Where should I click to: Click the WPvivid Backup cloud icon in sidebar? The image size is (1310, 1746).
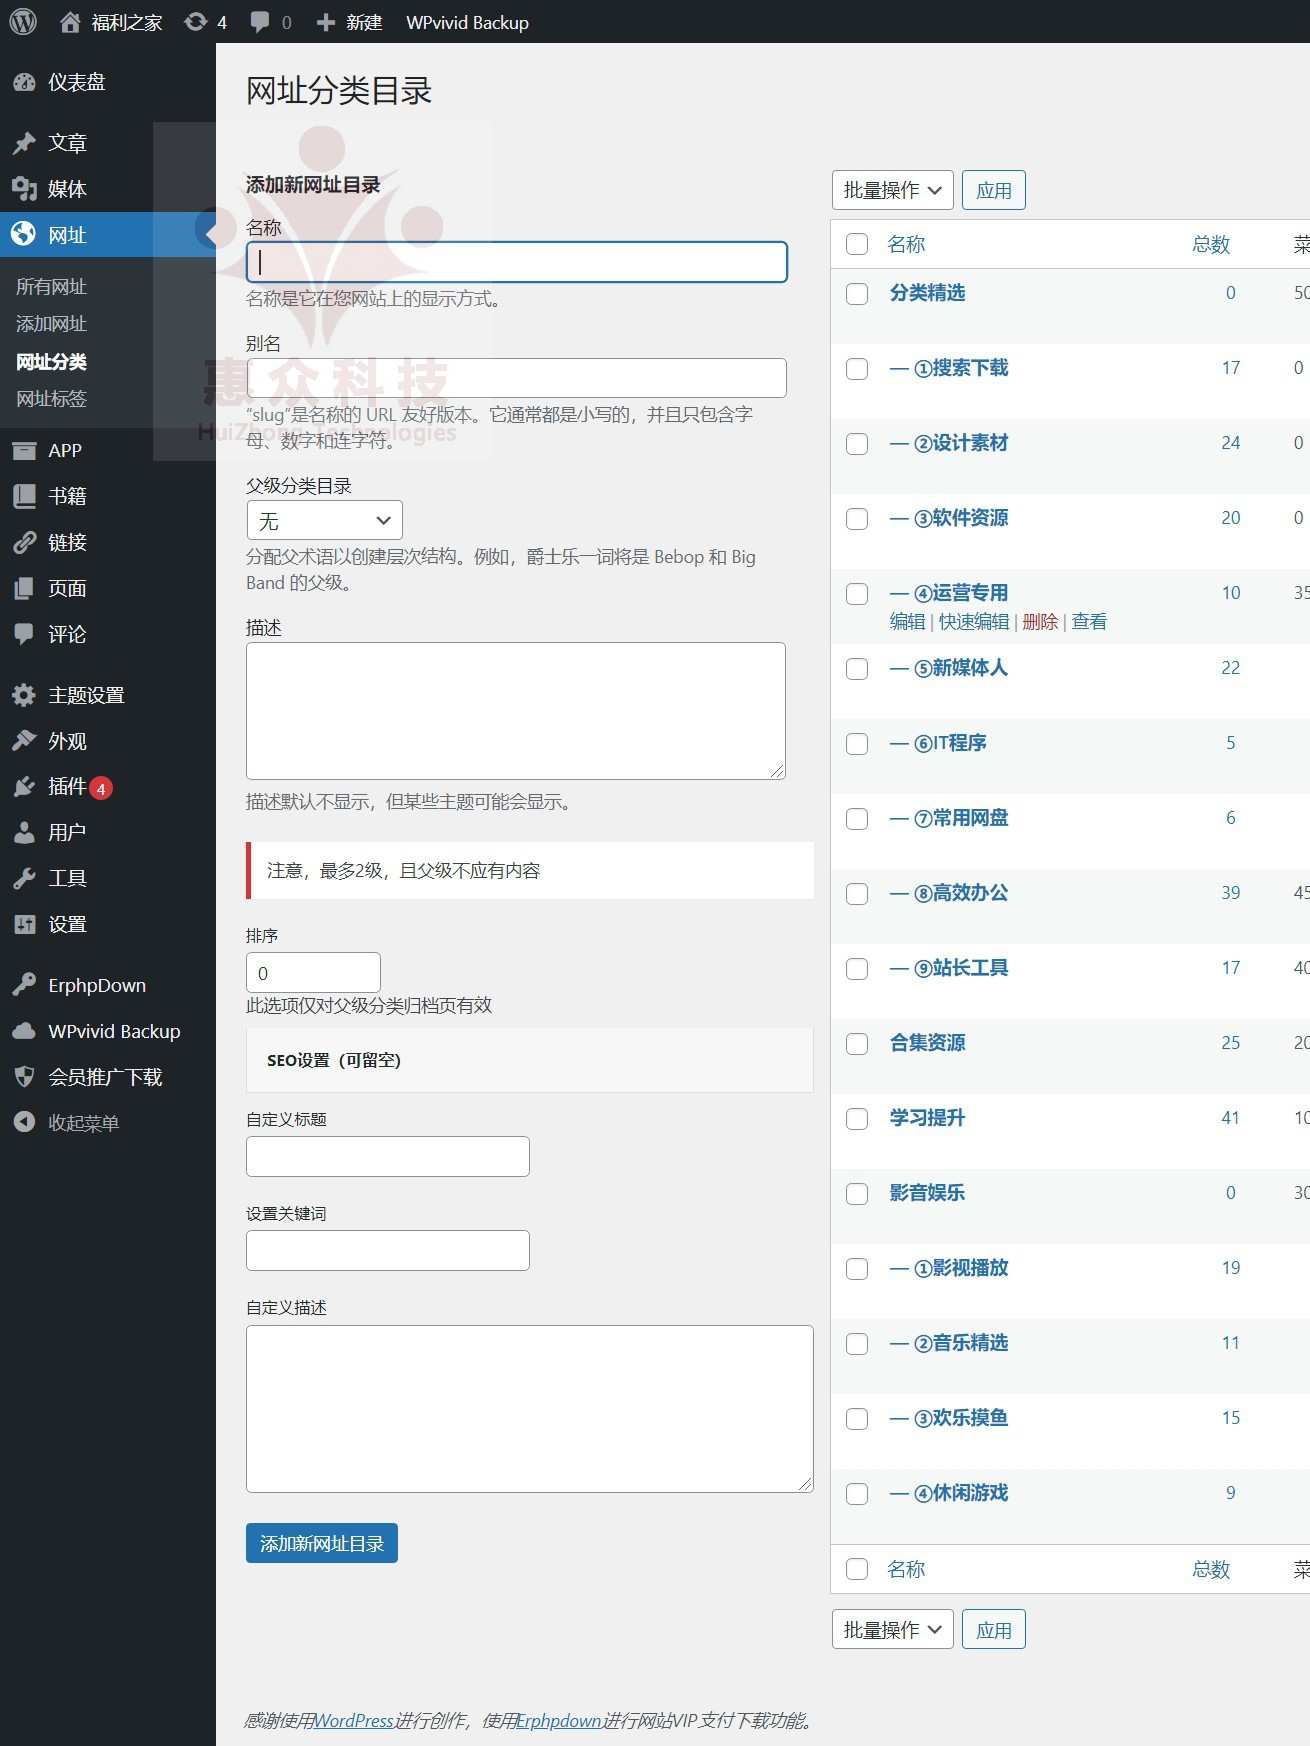point(24,1031)
